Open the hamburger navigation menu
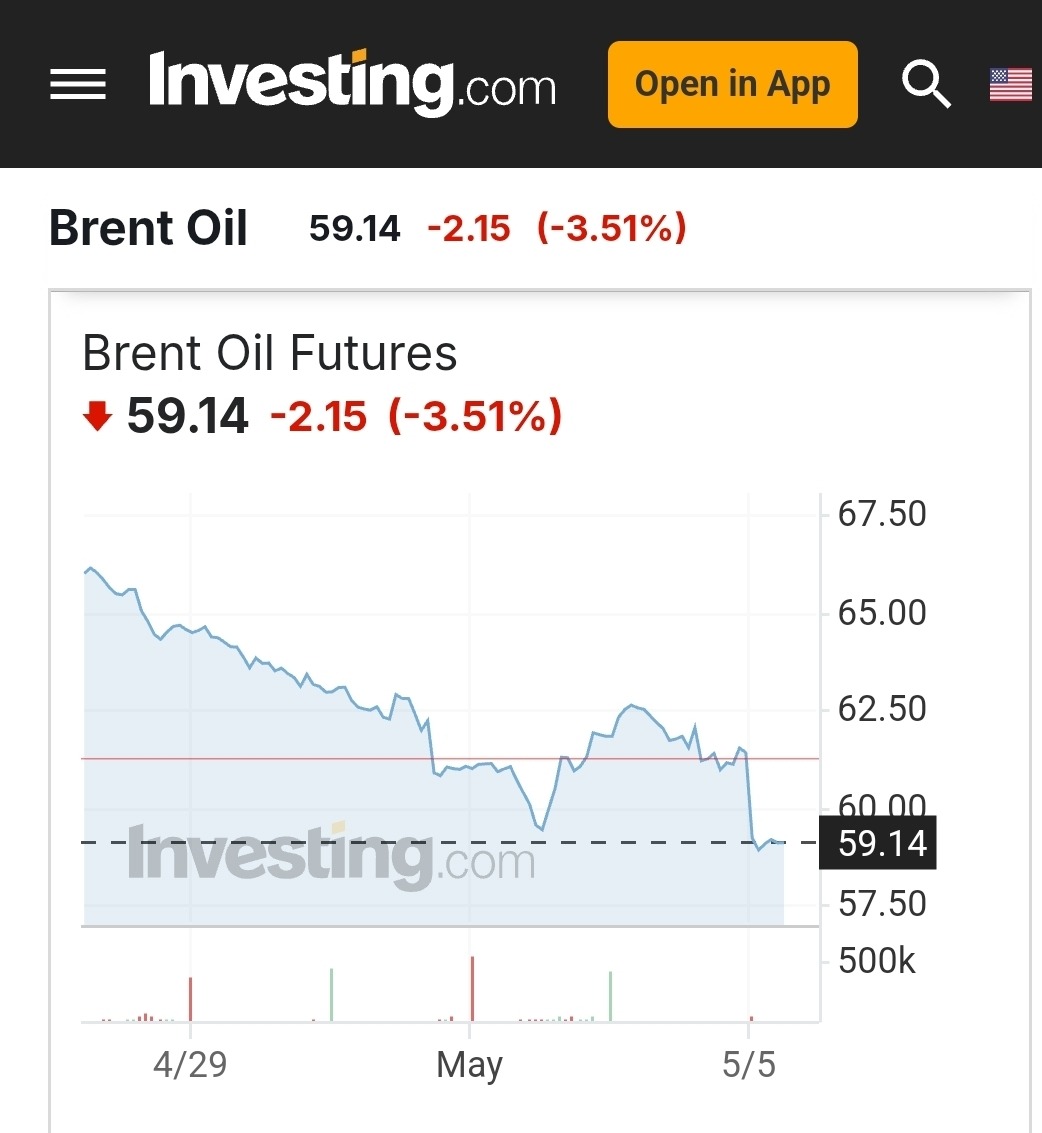This screenshot has width=1042, height=1133. click(78, 84)
